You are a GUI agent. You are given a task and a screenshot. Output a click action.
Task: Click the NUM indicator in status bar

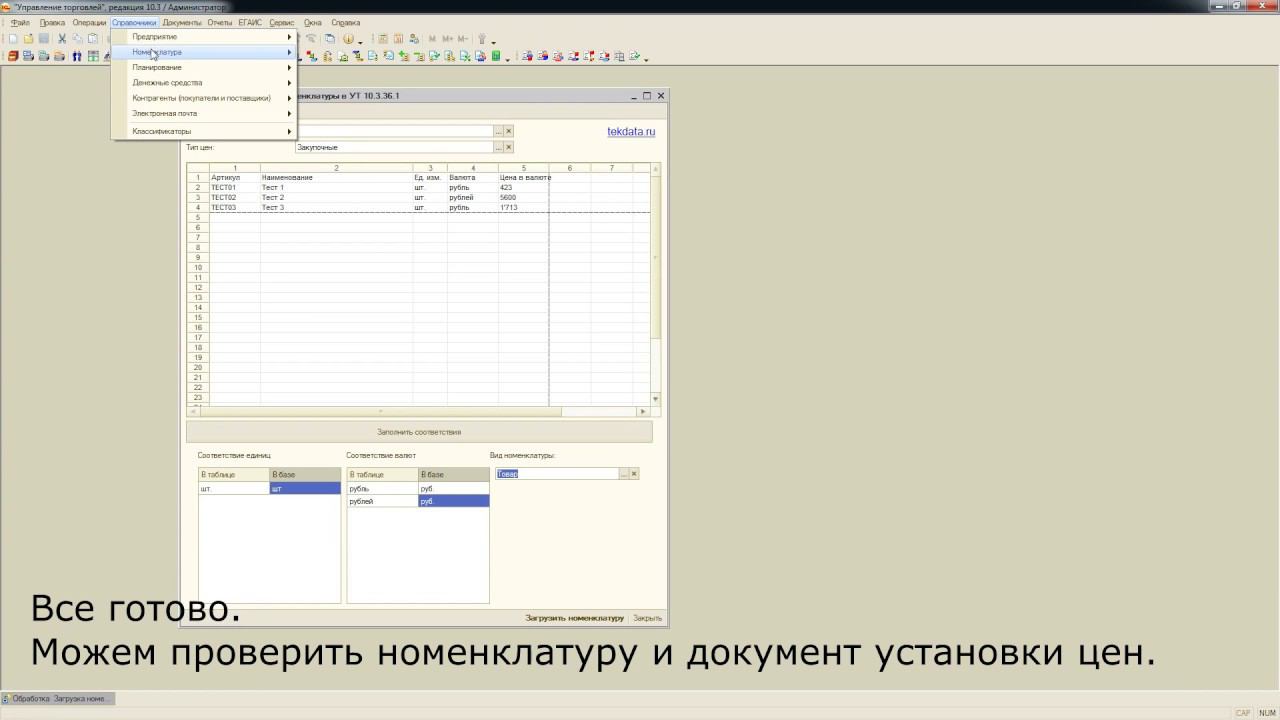coord(1265,713)
